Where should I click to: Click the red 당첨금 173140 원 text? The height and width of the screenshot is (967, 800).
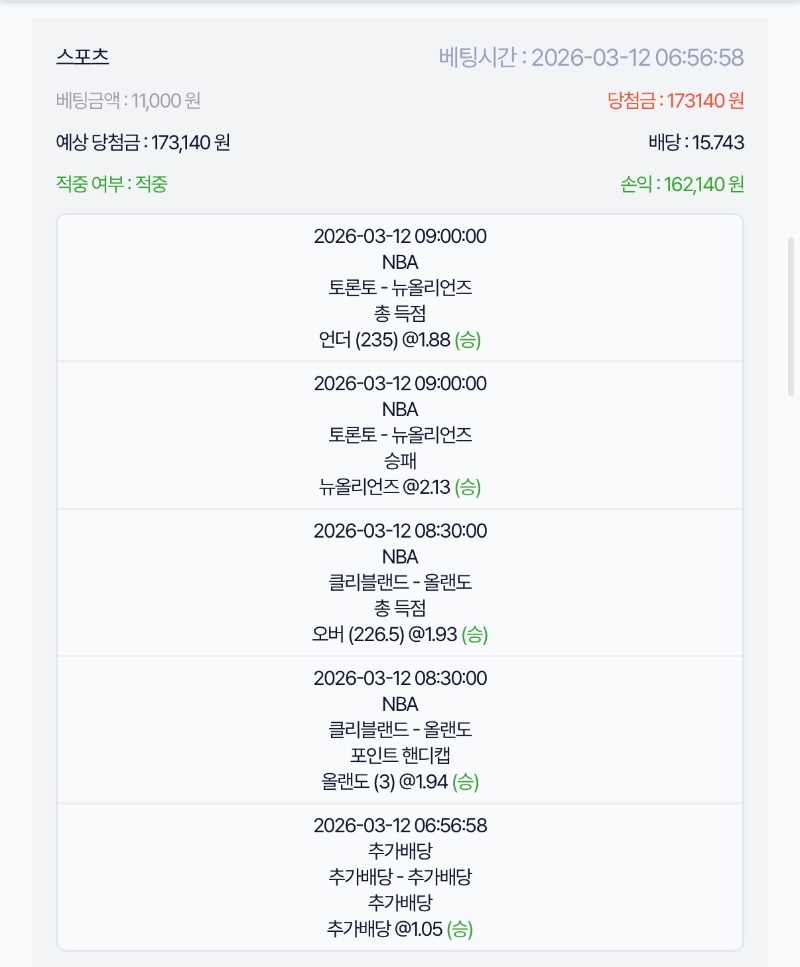pos(675,100)
